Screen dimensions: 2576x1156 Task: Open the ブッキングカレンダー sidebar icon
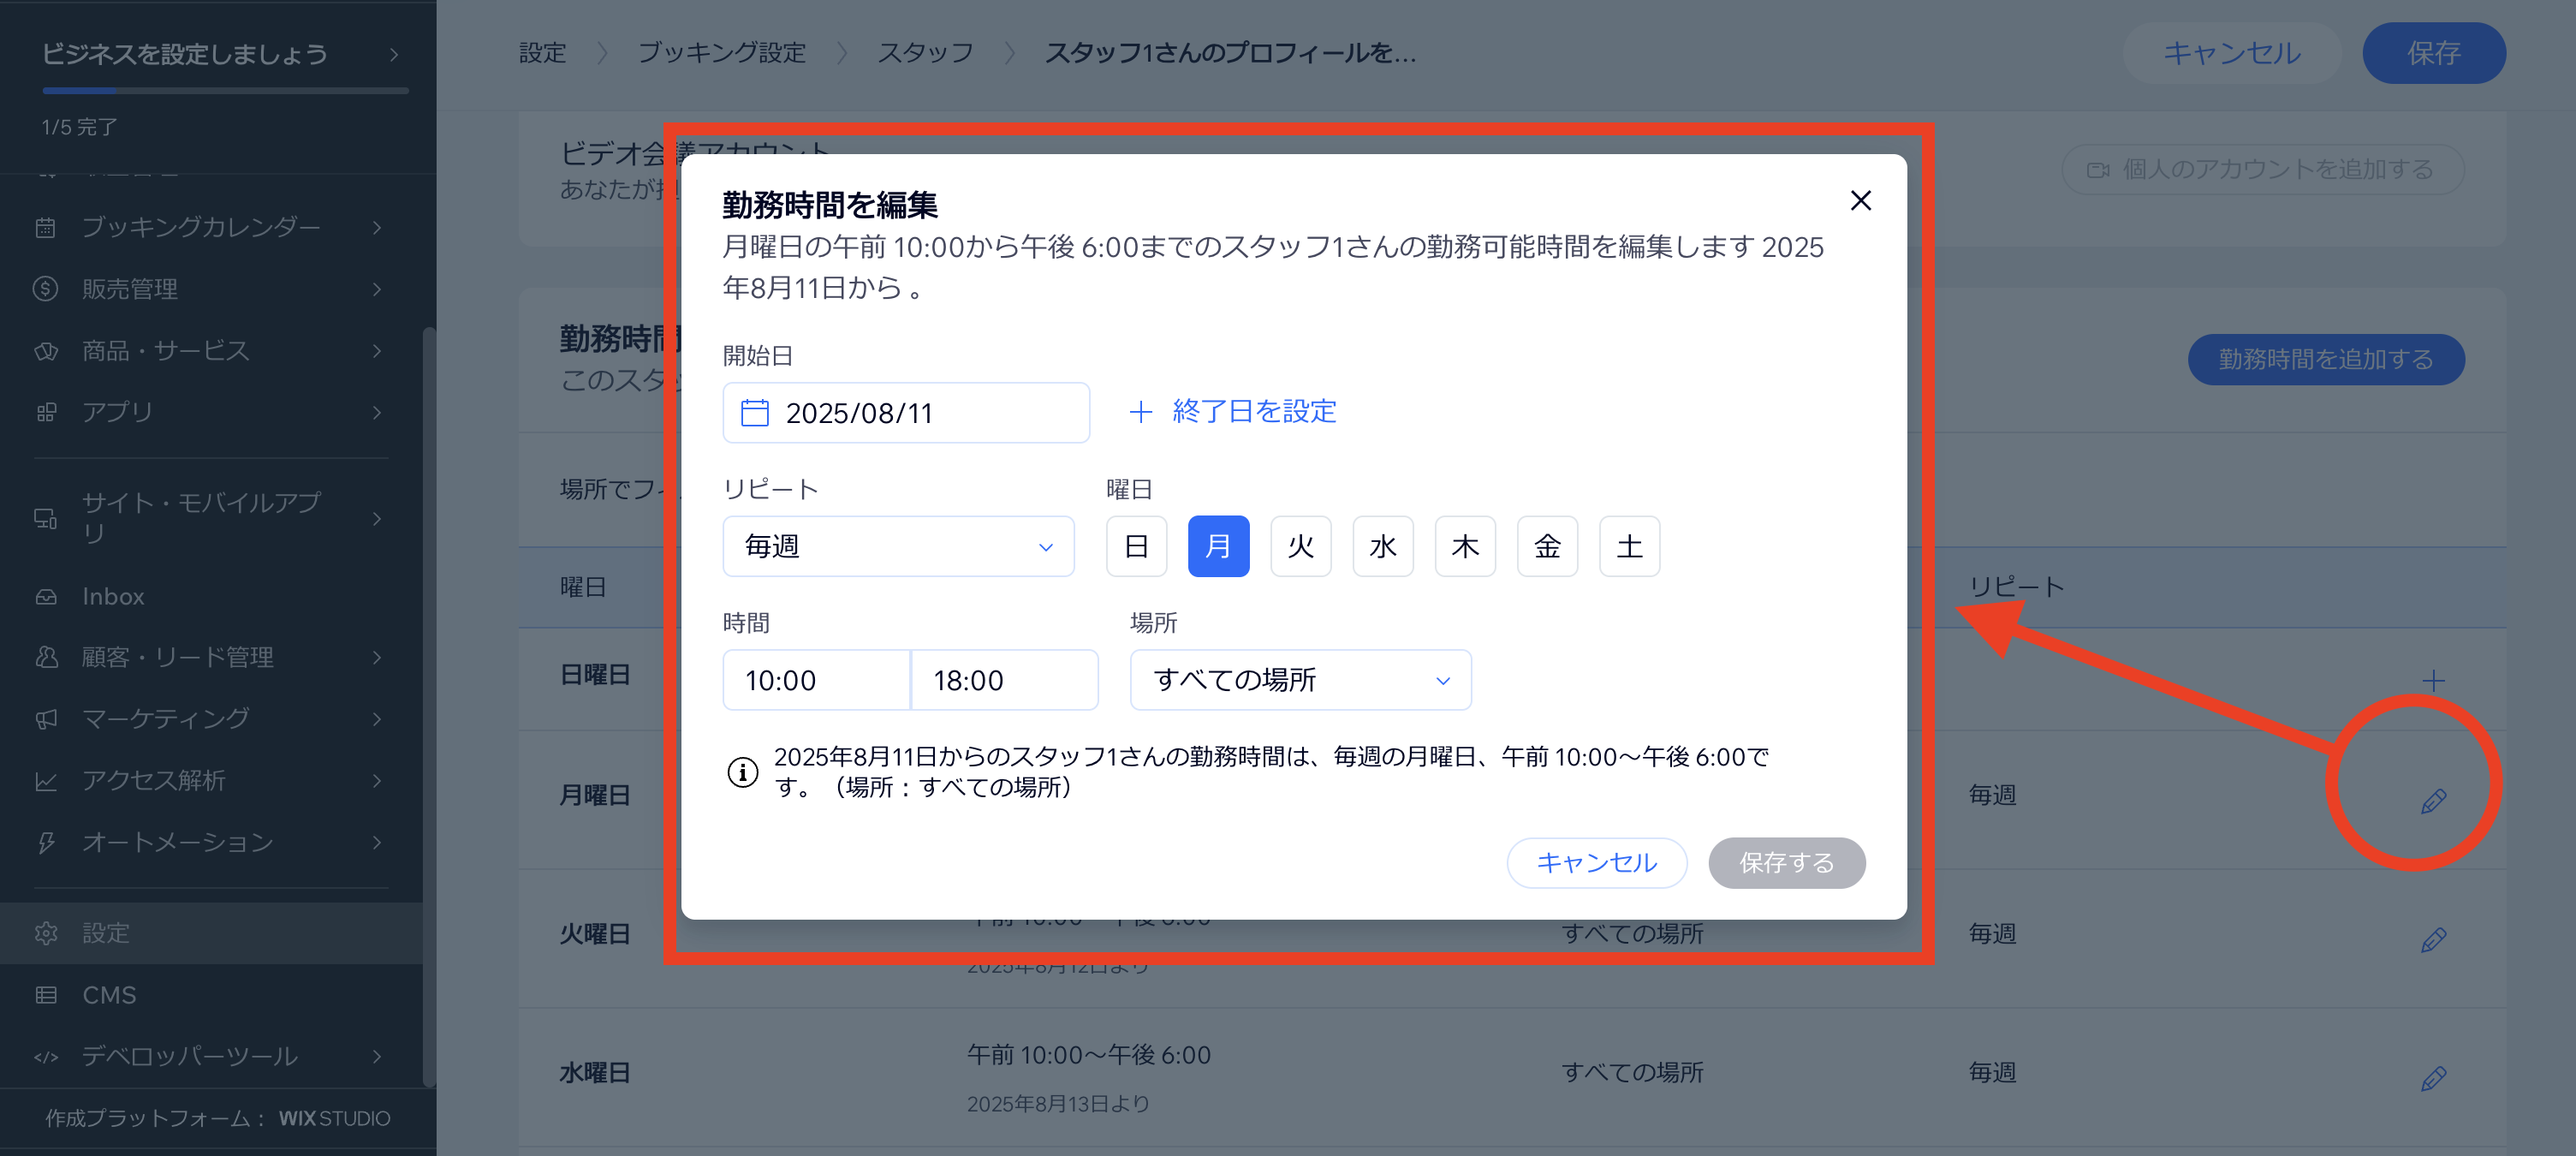(46, 227)
